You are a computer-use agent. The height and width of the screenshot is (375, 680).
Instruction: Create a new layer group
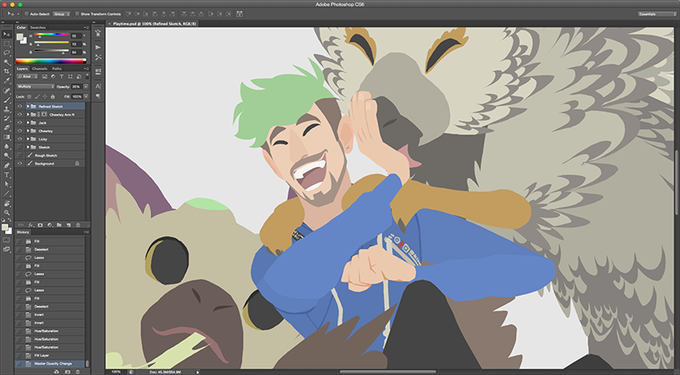tap(59, 225)
